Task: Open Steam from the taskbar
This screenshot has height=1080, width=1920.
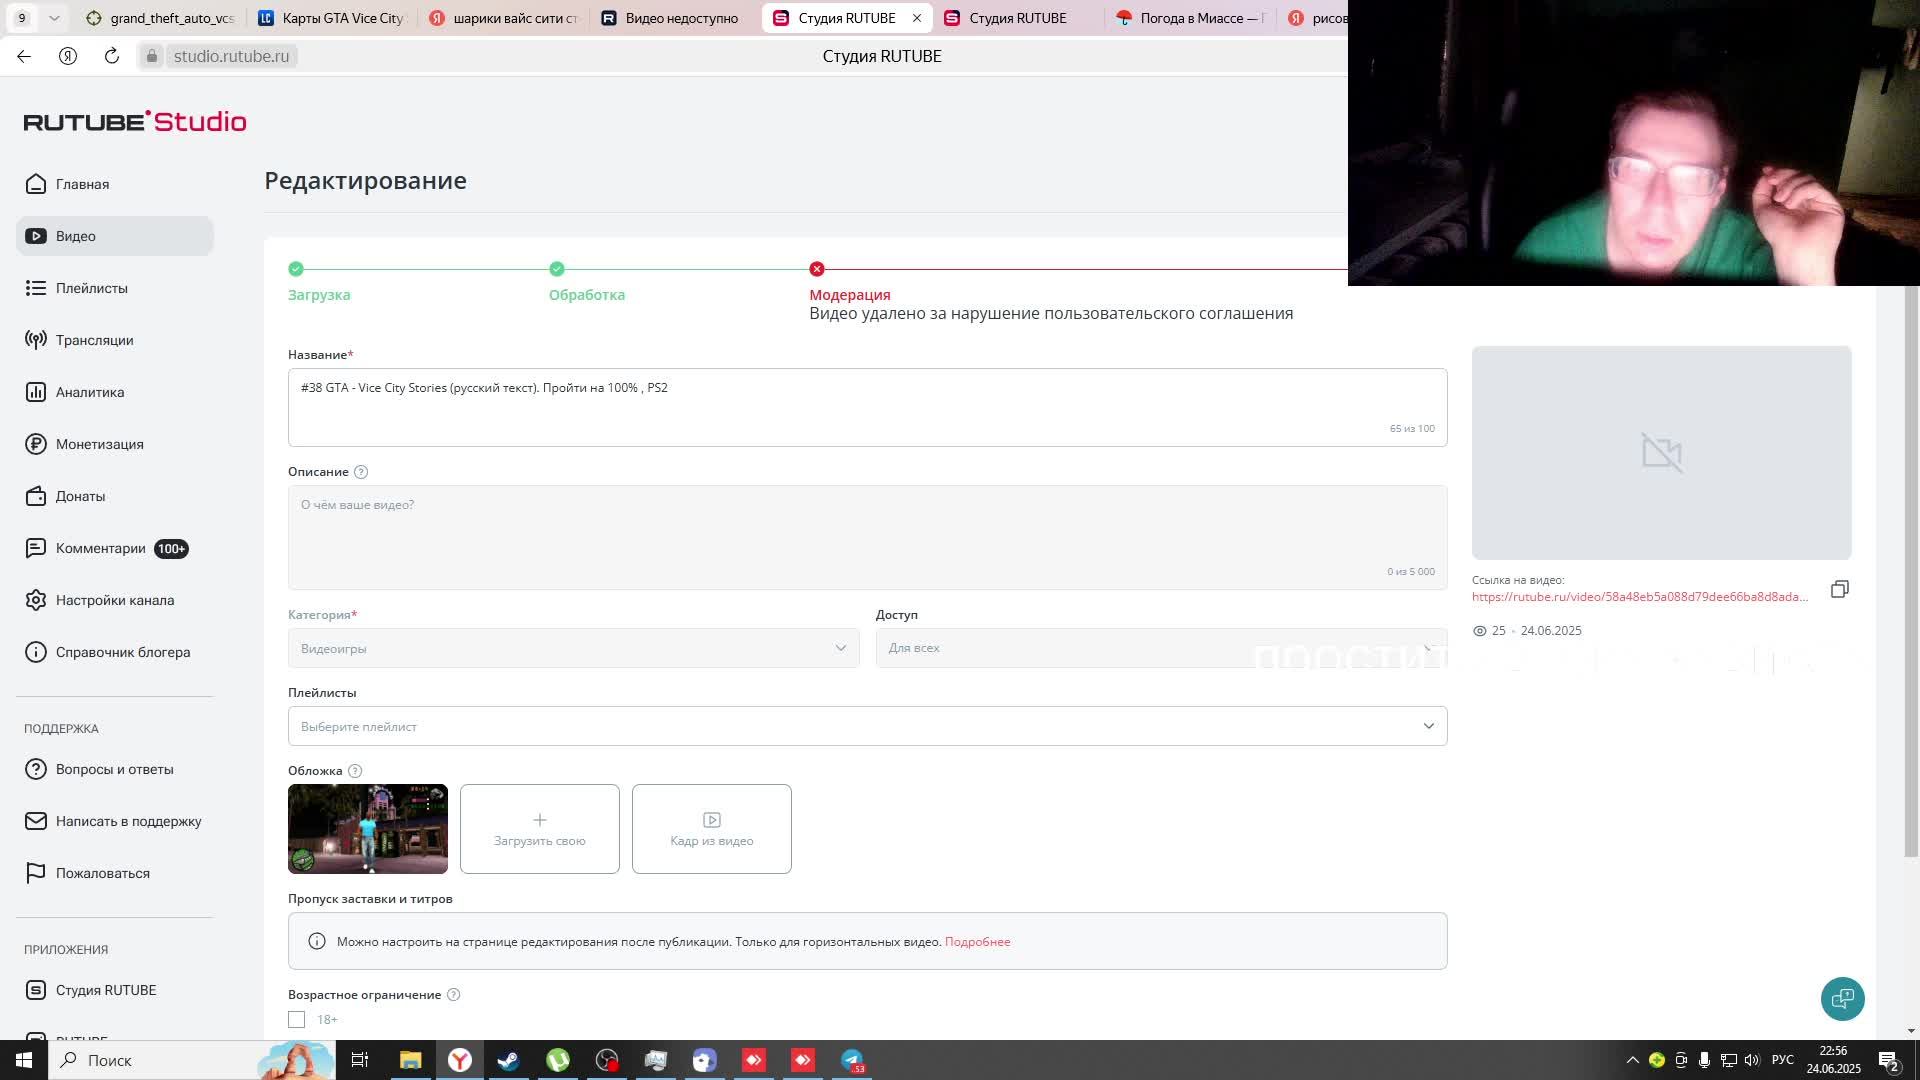Action: coord(508,1060)
